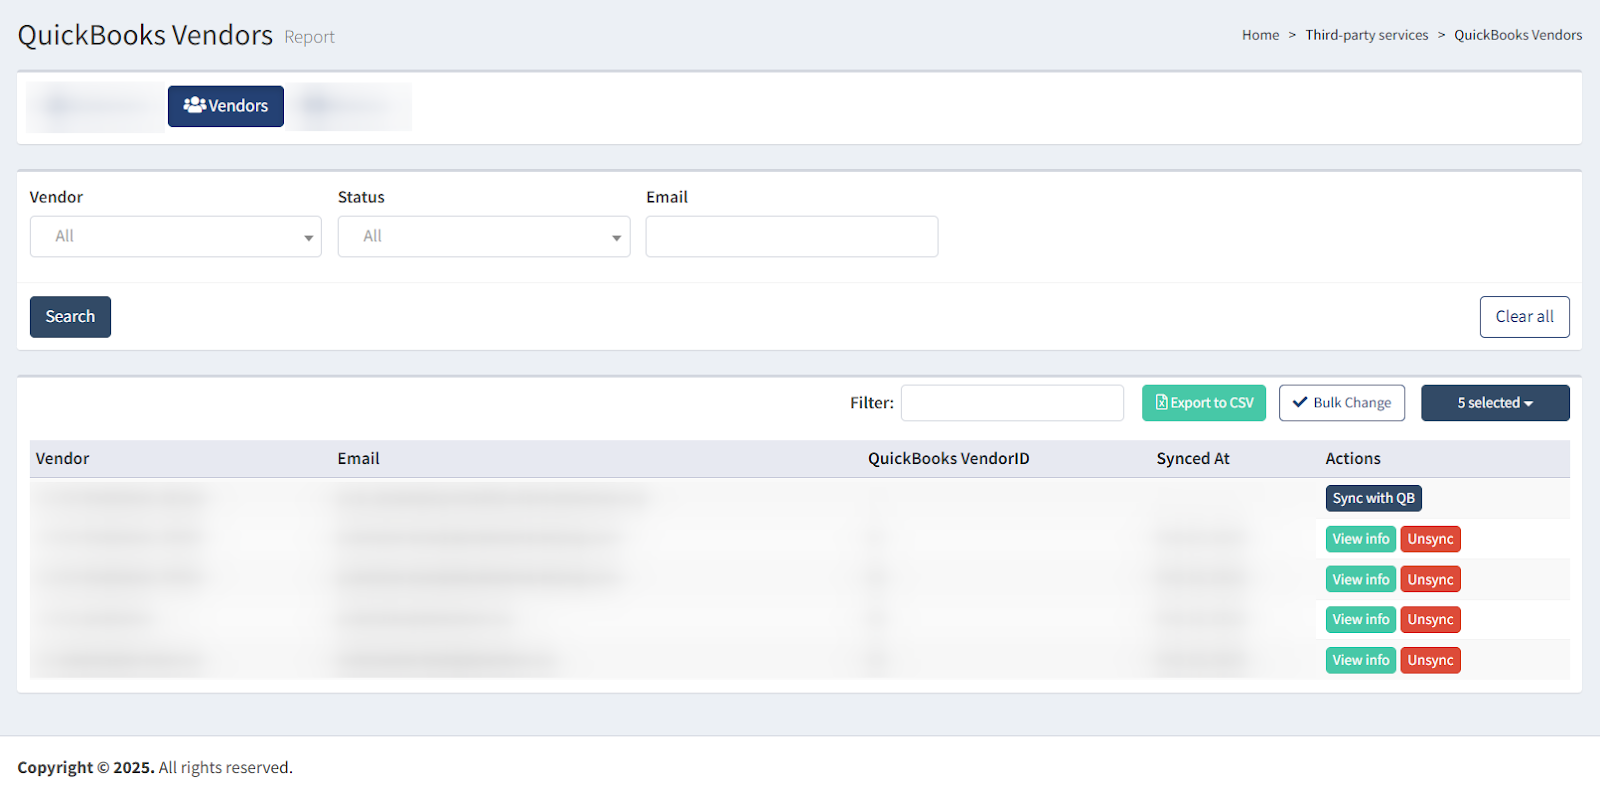Unsync the last row vendor
The width and height of the screenshot is (1600, 794).
tap(1430, 660)
